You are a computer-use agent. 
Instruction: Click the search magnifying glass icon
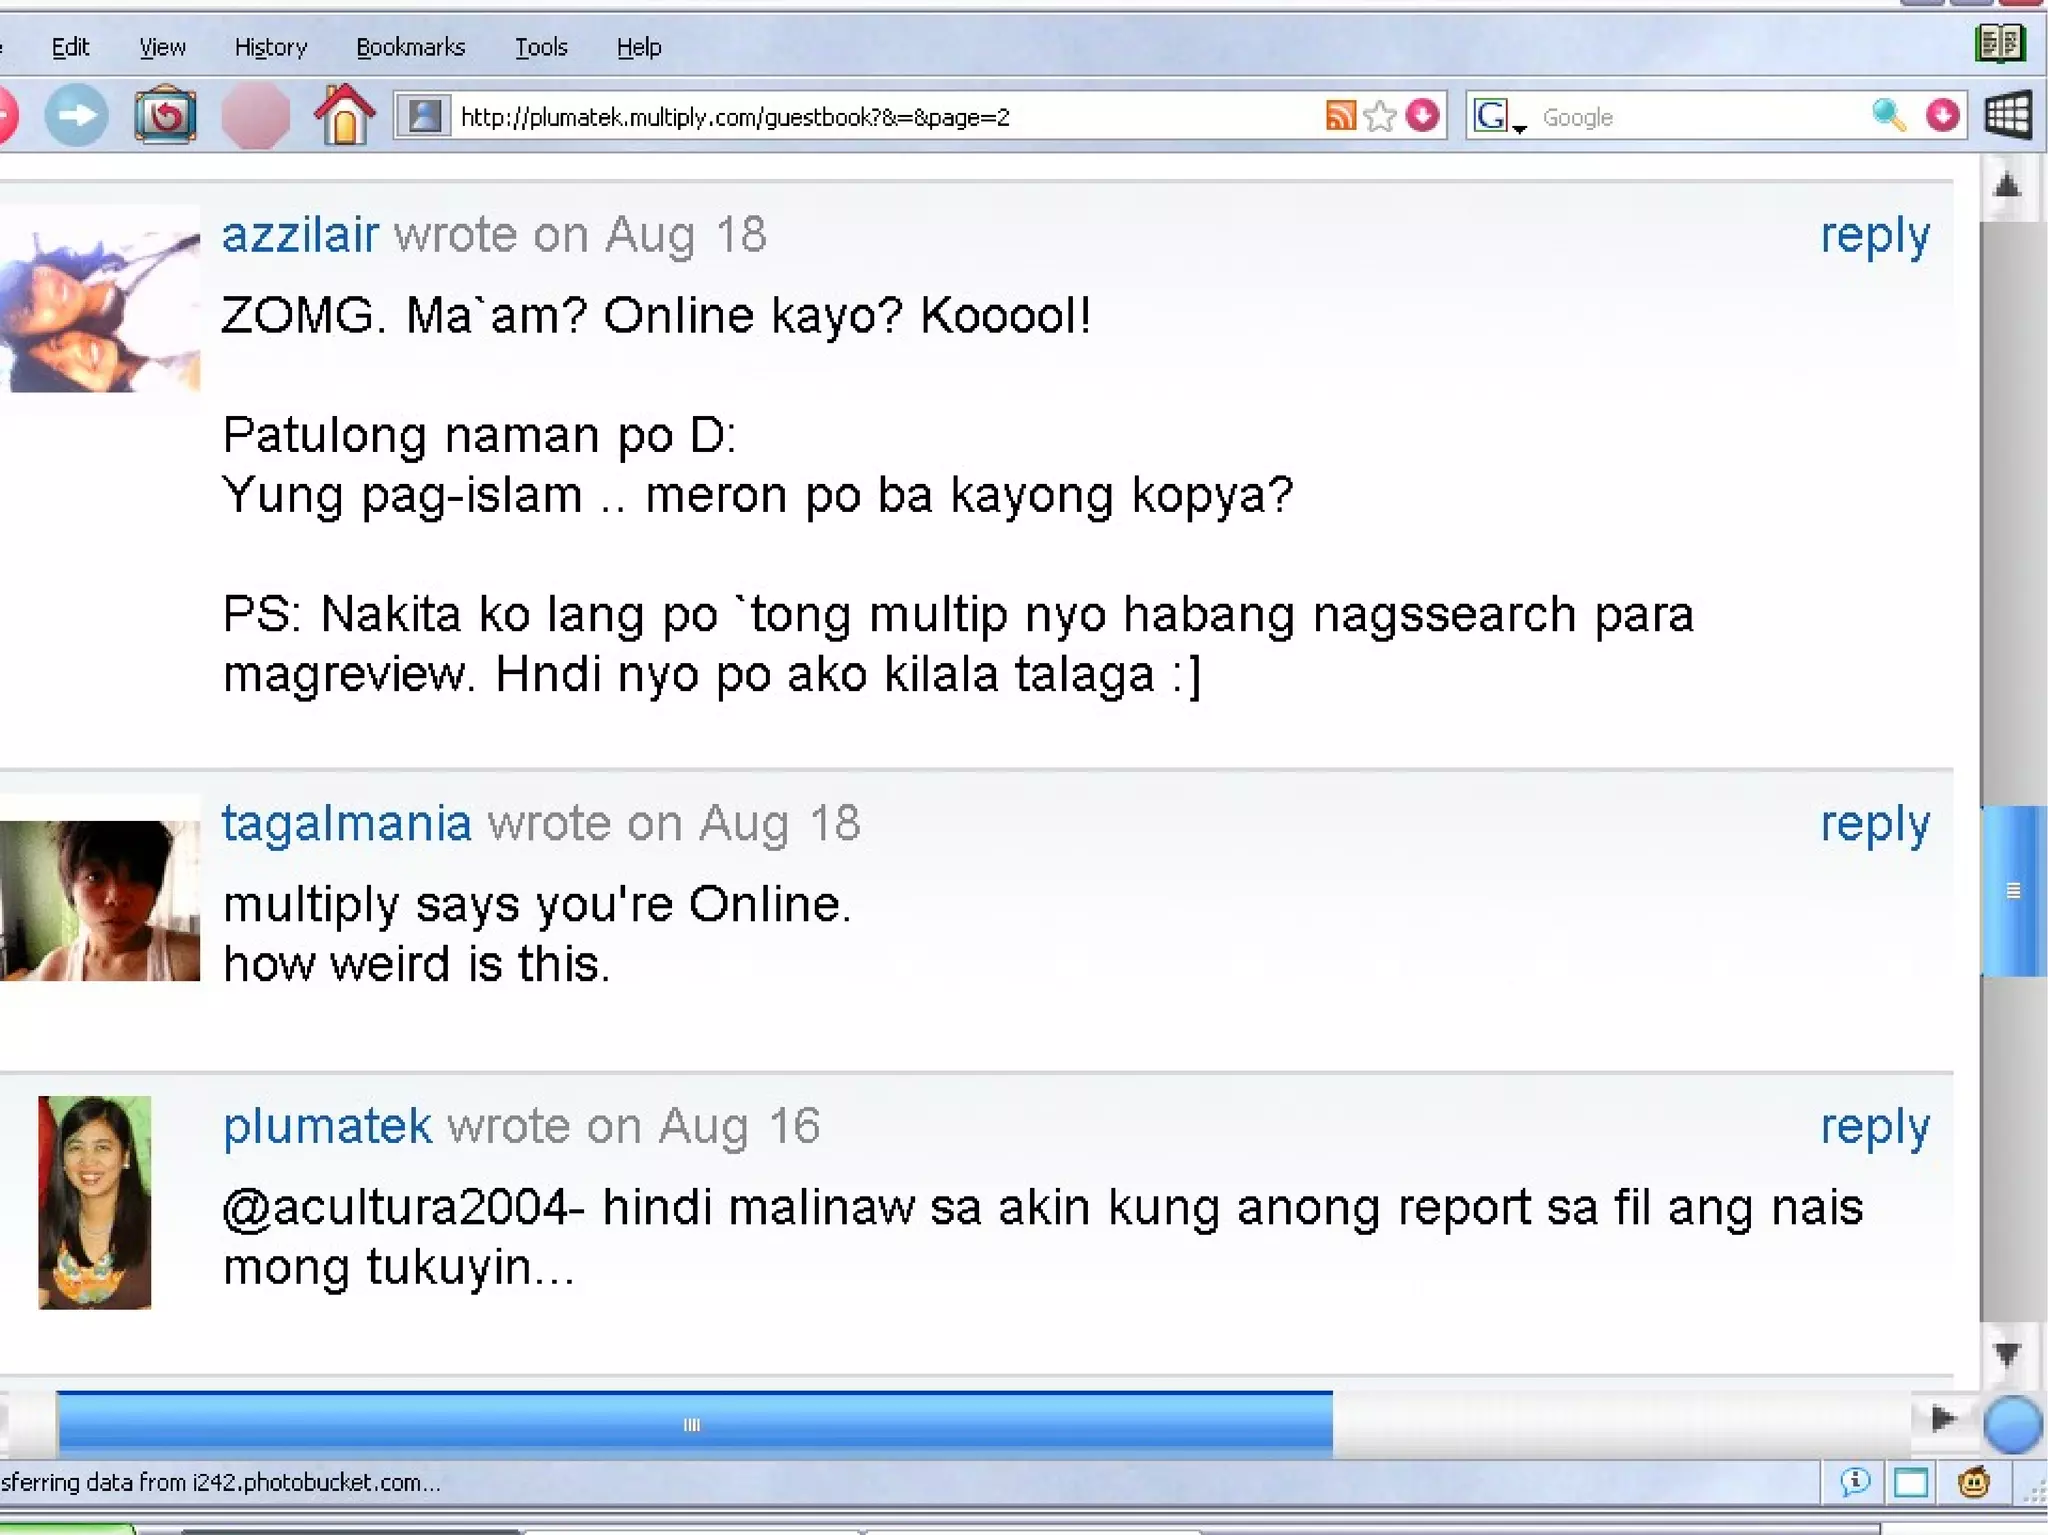click(1888, 116)
